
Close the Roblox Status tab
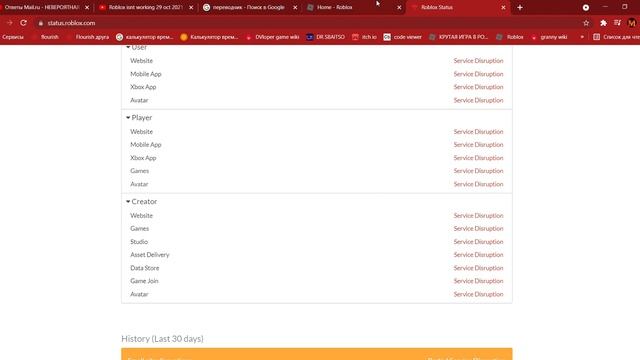point(503,7)
